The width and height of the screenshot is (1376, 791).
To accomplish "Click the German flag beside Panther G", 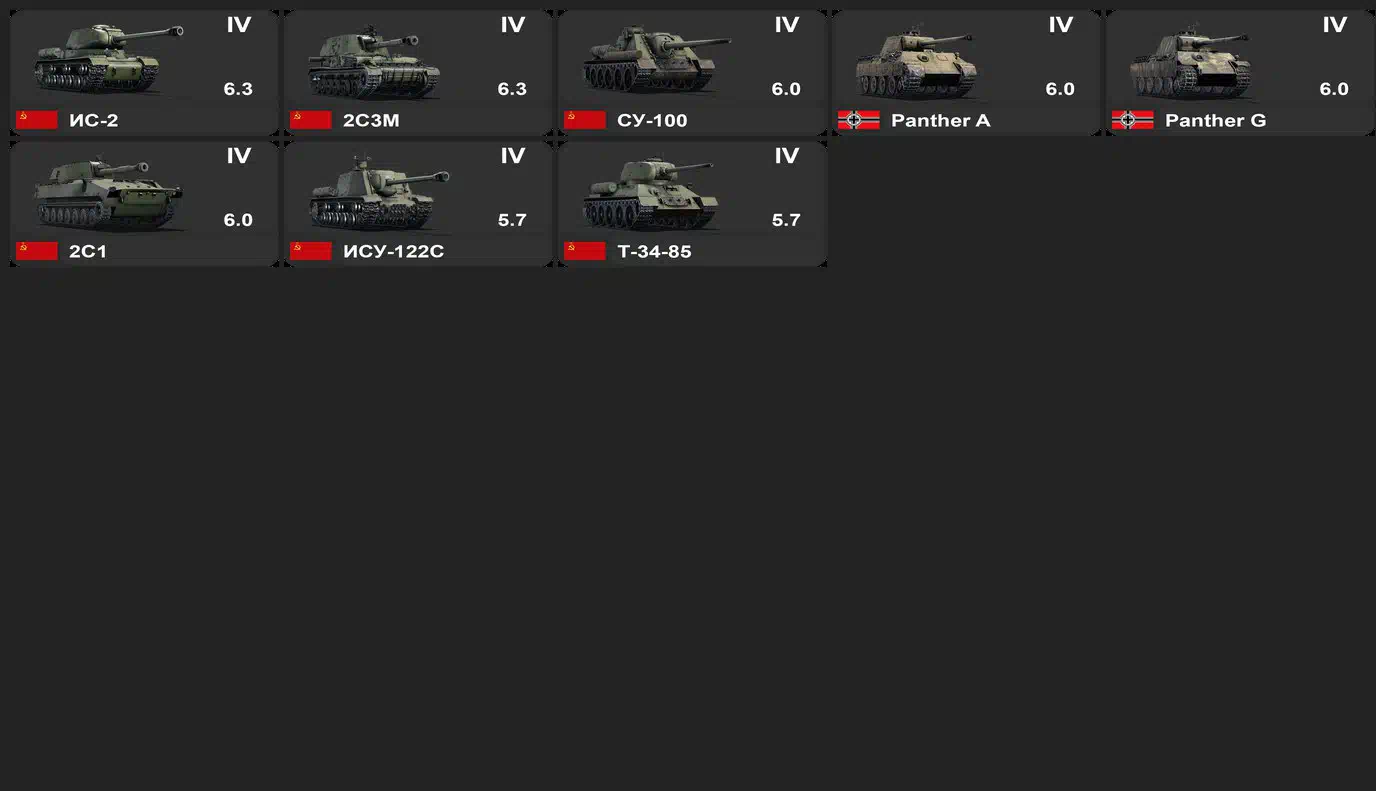I will click(1133, 120).
